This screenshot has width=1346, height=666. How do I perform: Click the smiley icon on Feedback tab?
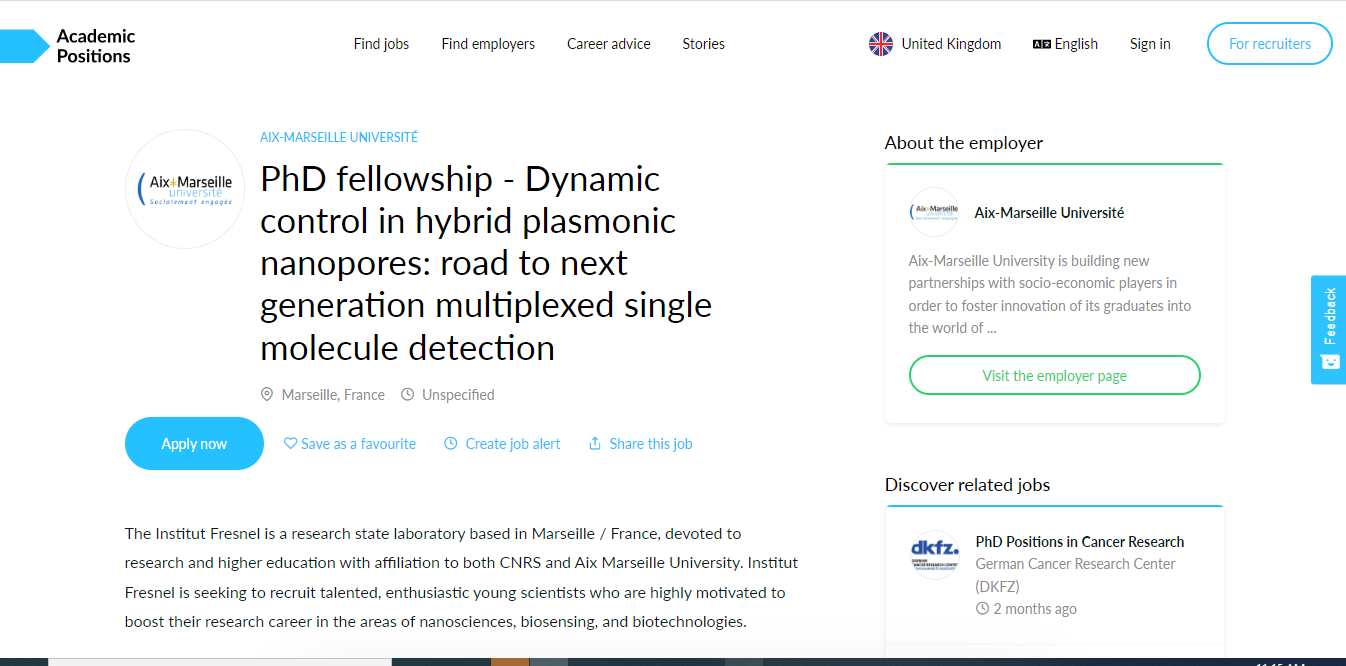1330,362
